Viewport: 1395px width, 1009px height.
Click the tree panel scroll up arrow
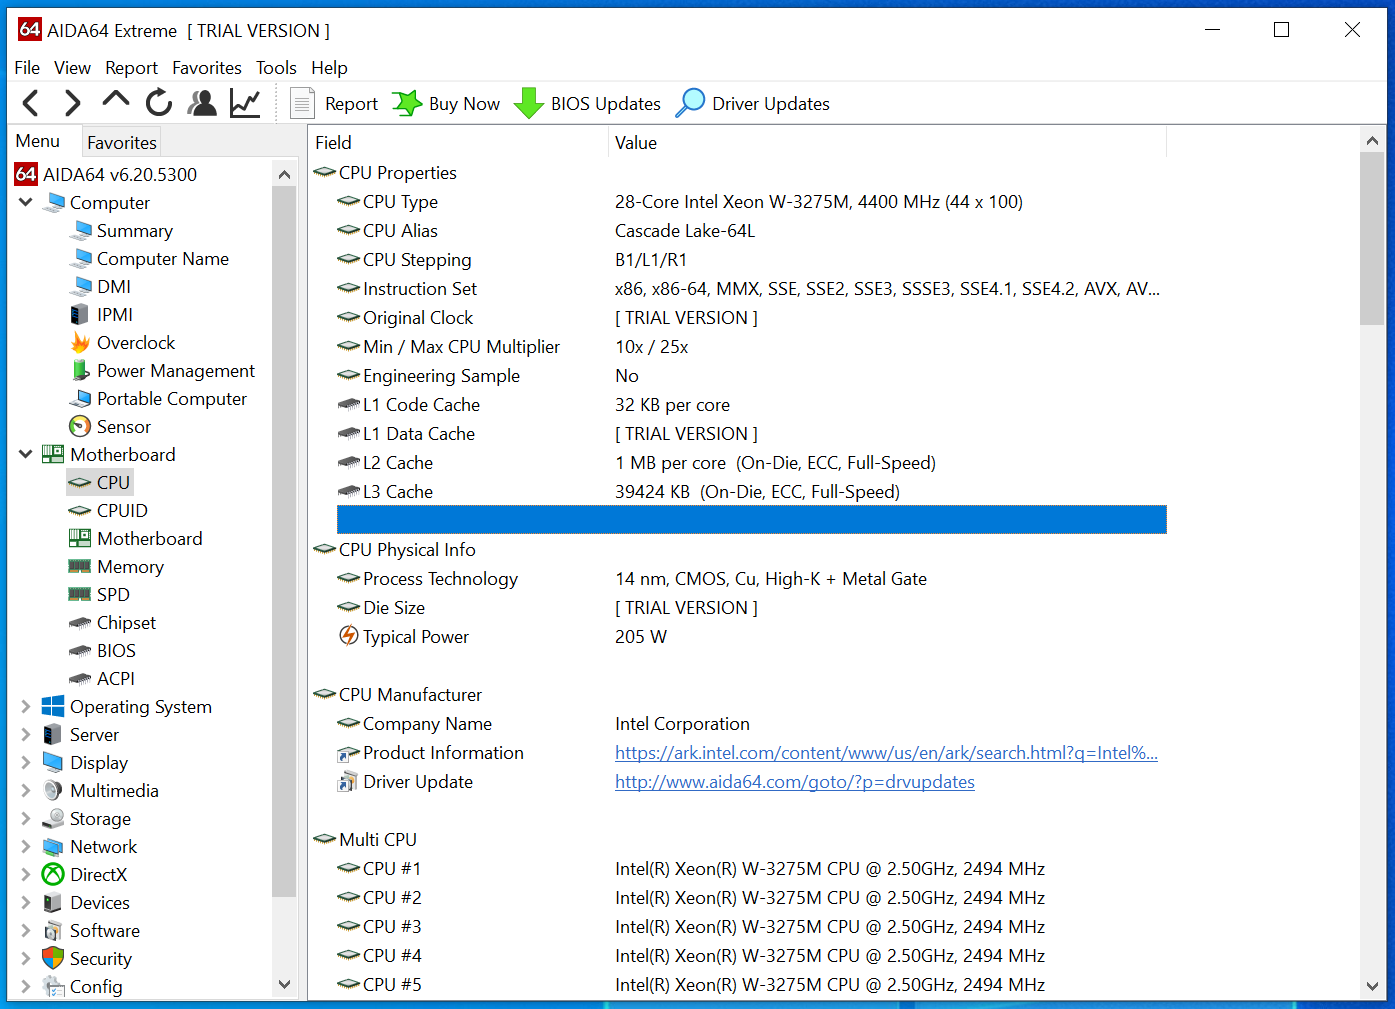coord(284,174)
